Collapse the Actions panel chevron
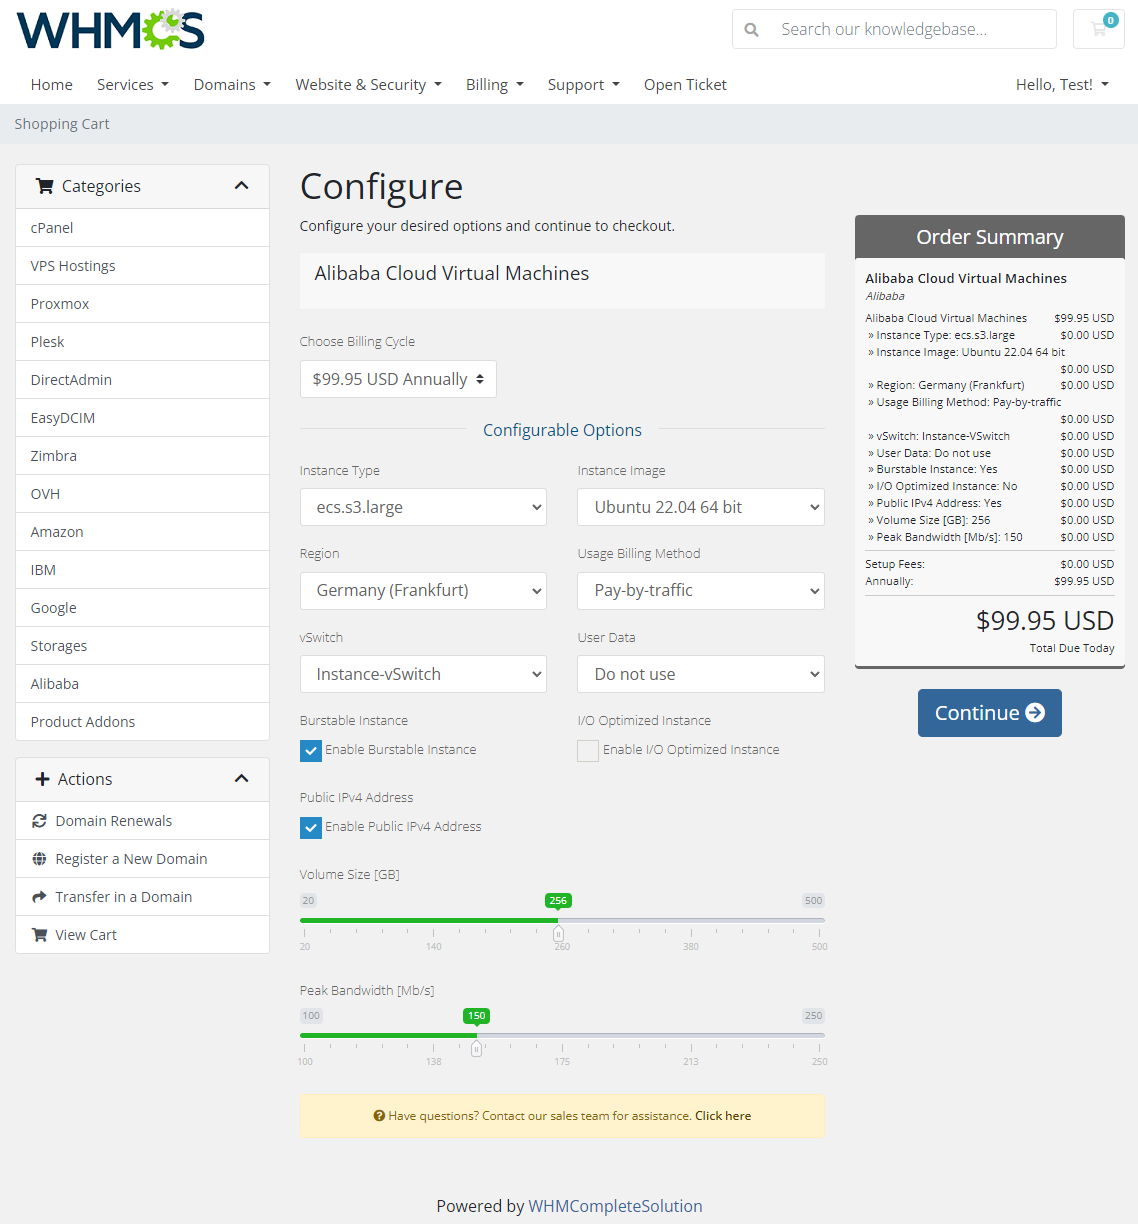This screenshot has width=1138, height=1224. pyautogui.click(x=241, y=779)
